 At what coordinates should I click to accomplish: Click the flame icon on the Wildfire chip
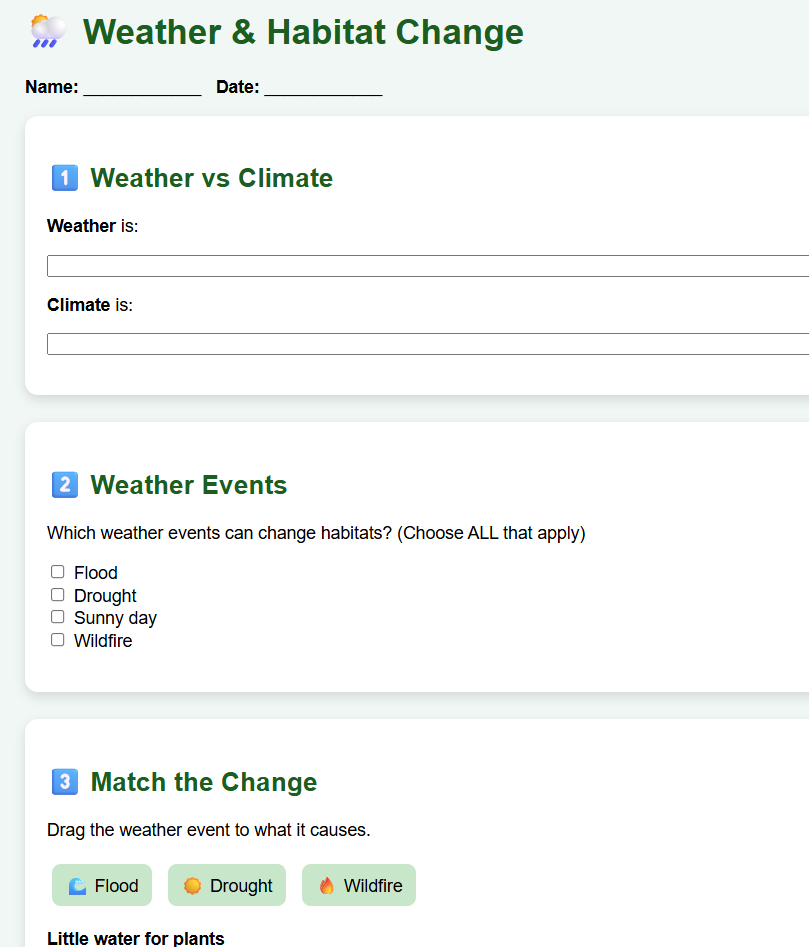click(x=326, y=886)
